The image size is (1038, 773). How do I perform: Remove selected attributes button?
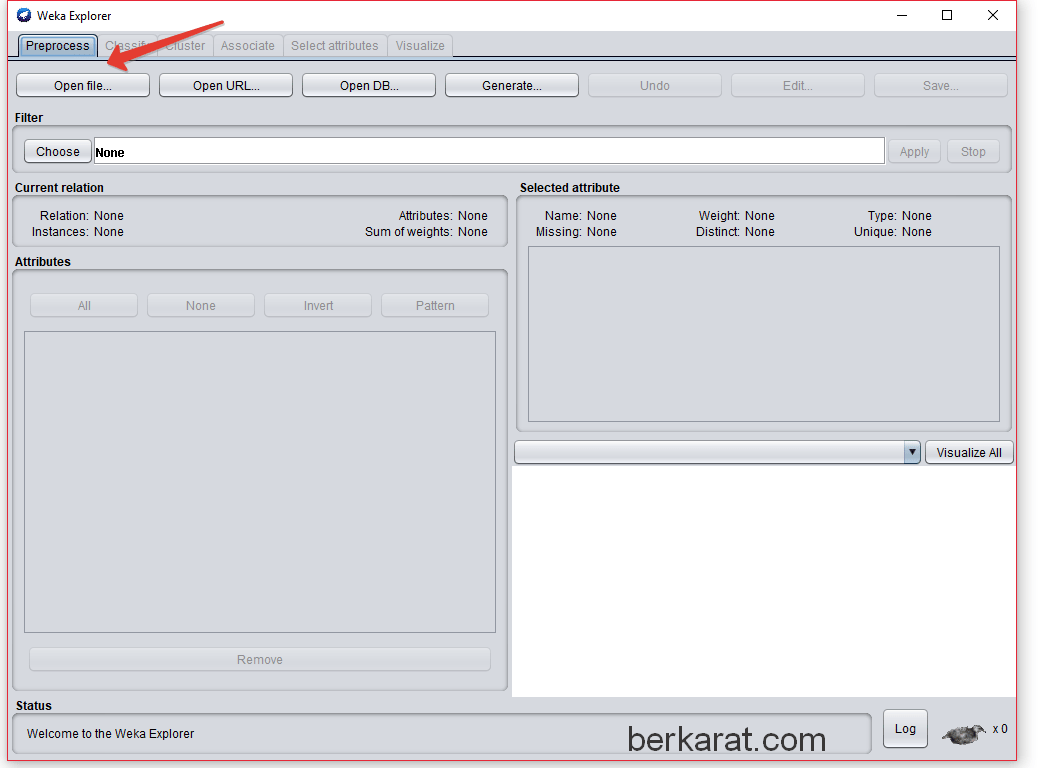(260, 659)
